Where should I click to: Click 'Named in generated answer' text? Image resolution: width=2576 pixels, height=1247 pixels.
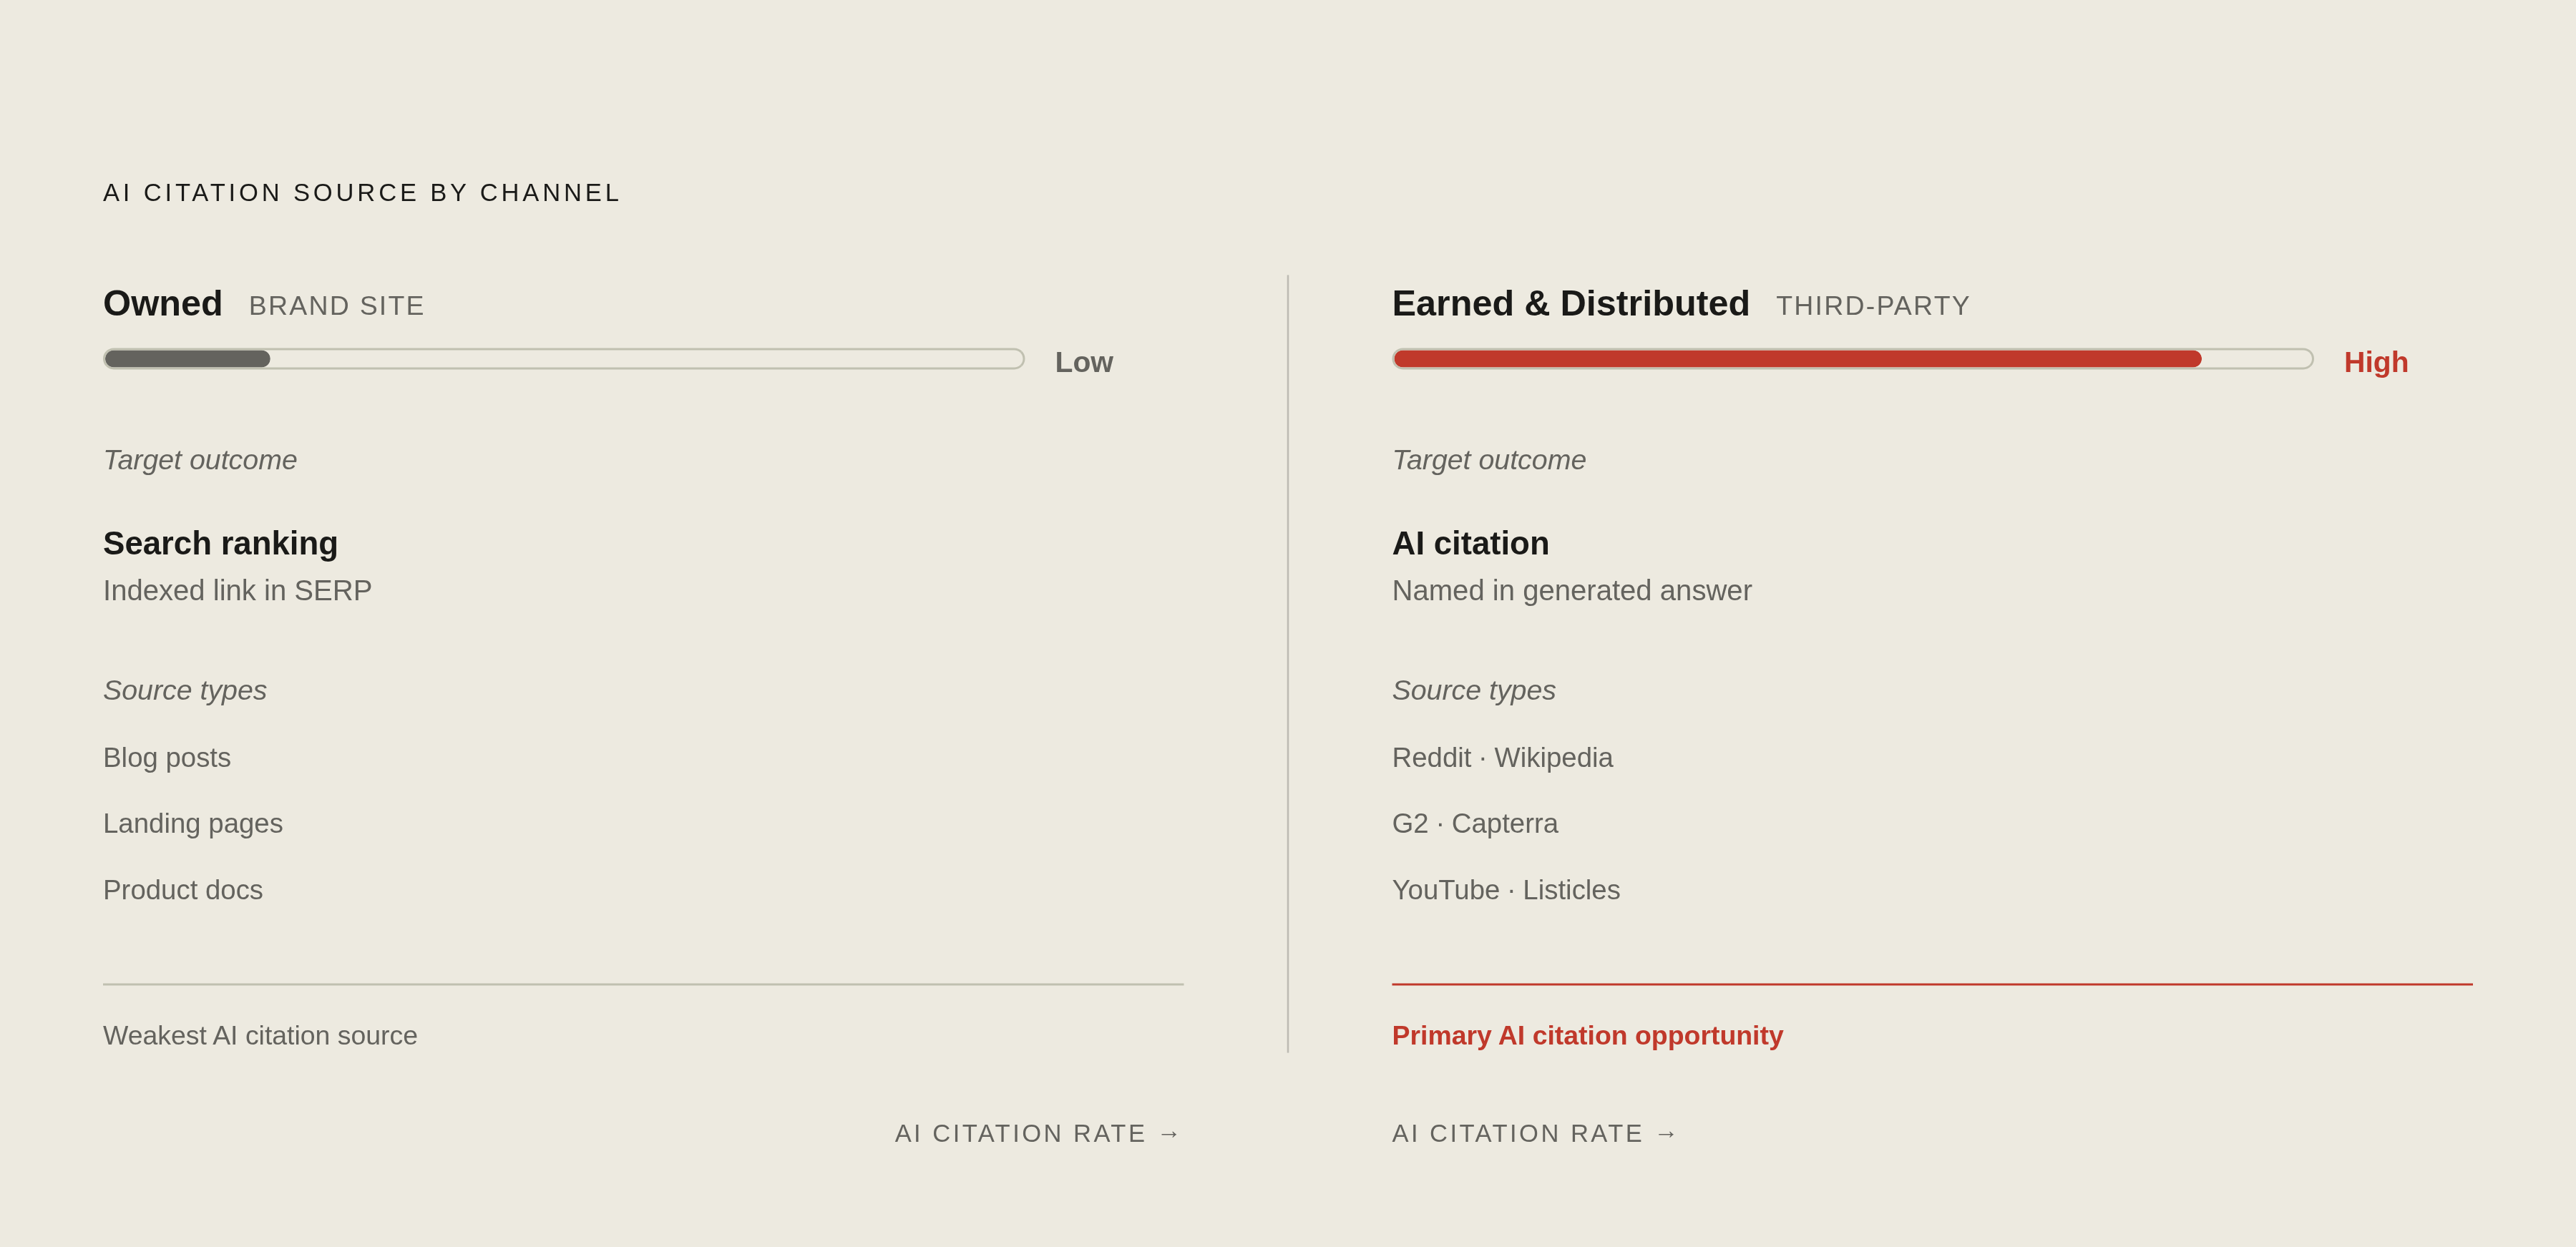point(1572,591)
